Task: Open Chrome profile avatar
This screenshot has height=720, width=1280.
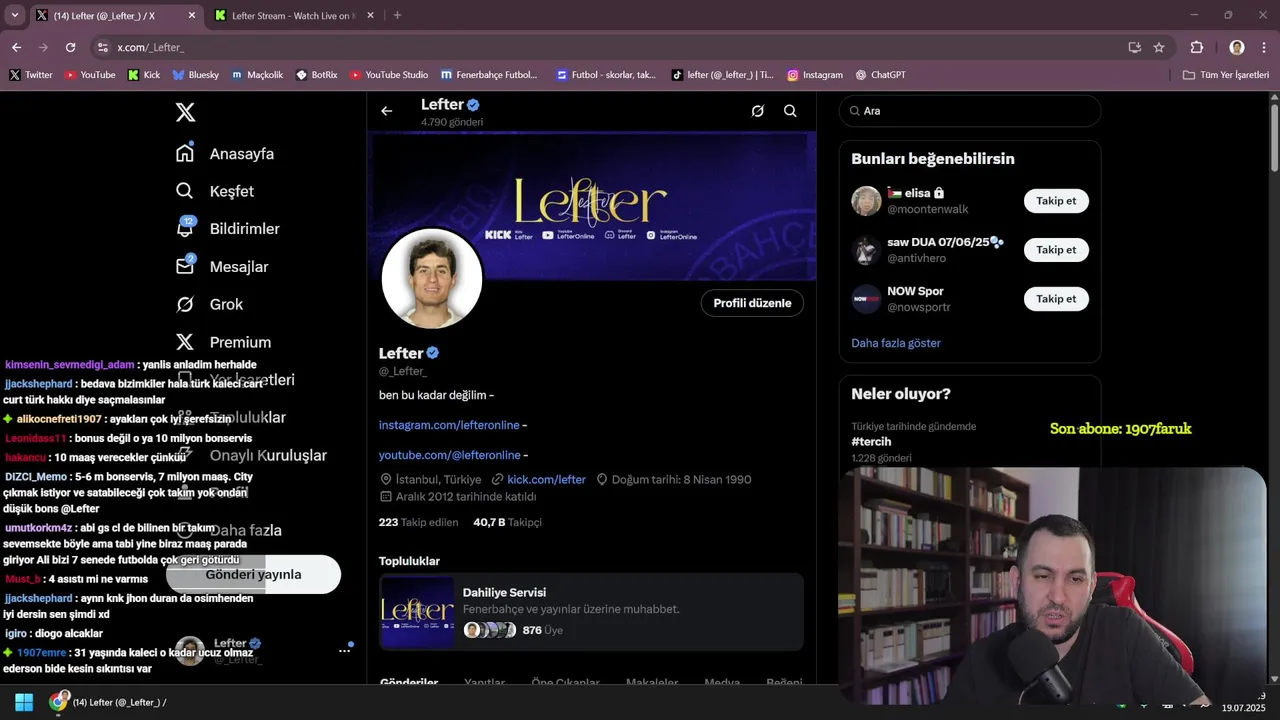Action: (x=1237, y=47)
